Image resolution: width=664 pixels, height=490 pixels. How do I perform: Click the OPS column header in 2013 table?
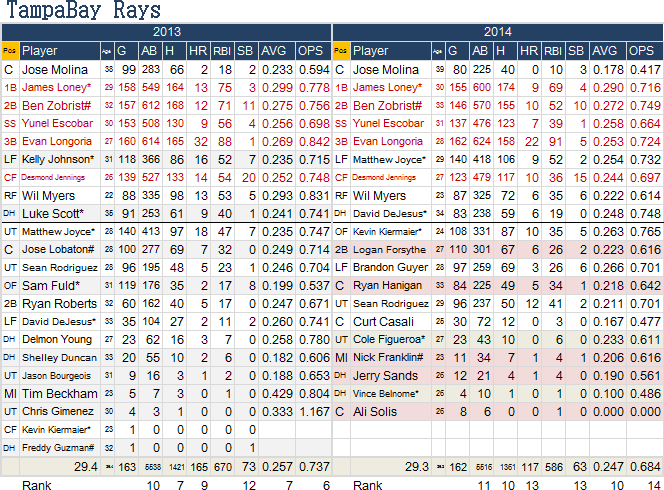coord(310,51)
